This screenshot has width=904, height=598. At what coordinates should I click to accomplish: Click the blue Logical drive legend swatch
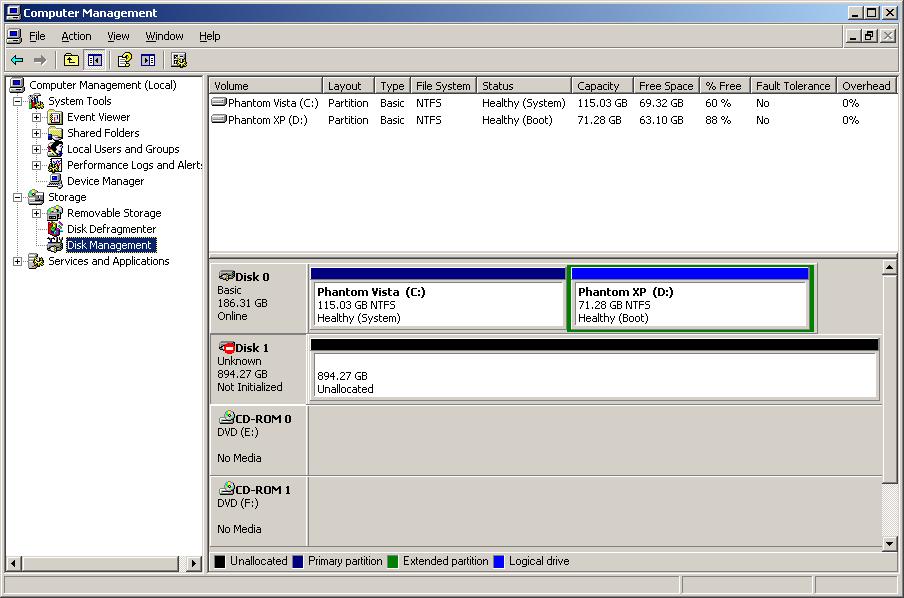(499, 561)
